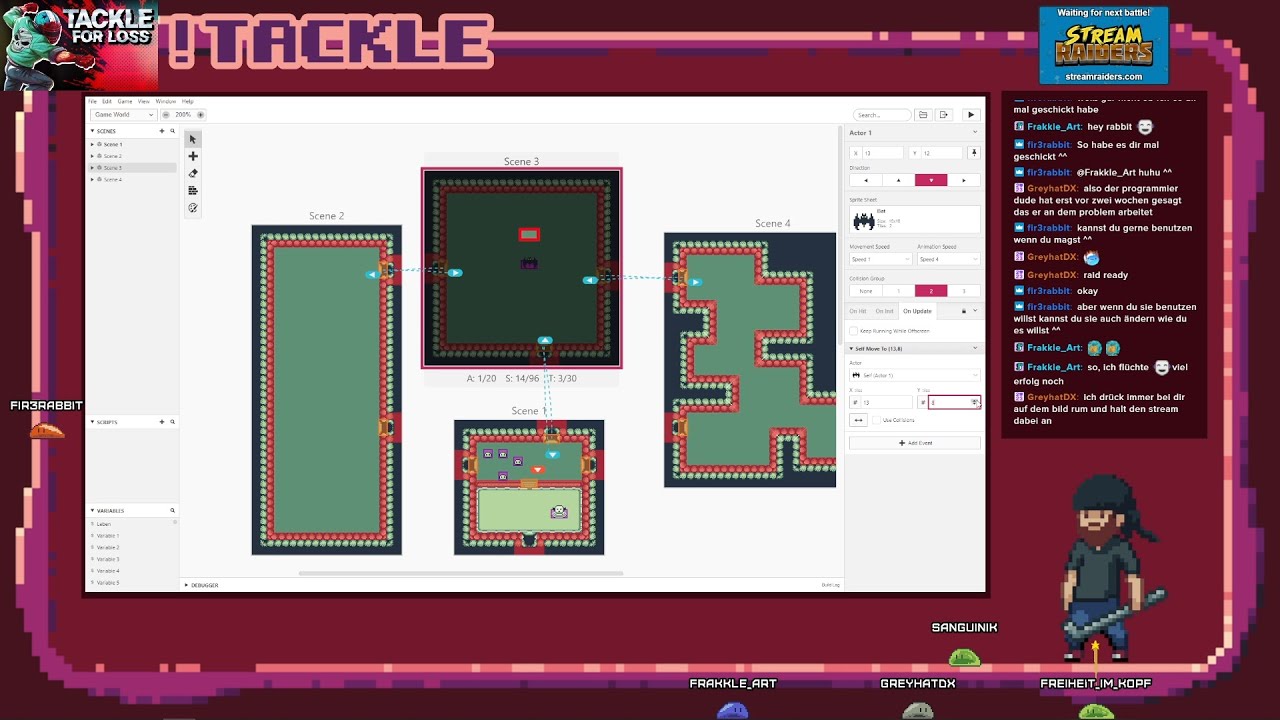Viewport: 1280px width, 720px height.
Task: Pick the Collisions brick tool
Action: [x=193, y=190]
